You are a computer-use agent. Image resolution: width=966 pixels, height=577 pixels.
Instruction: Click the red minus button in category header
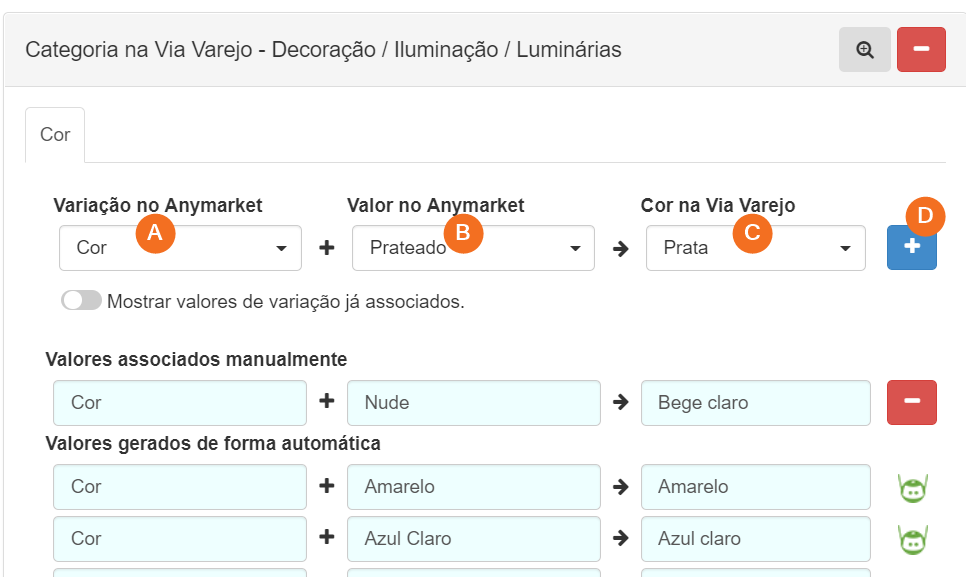click(x=921, y=49)
